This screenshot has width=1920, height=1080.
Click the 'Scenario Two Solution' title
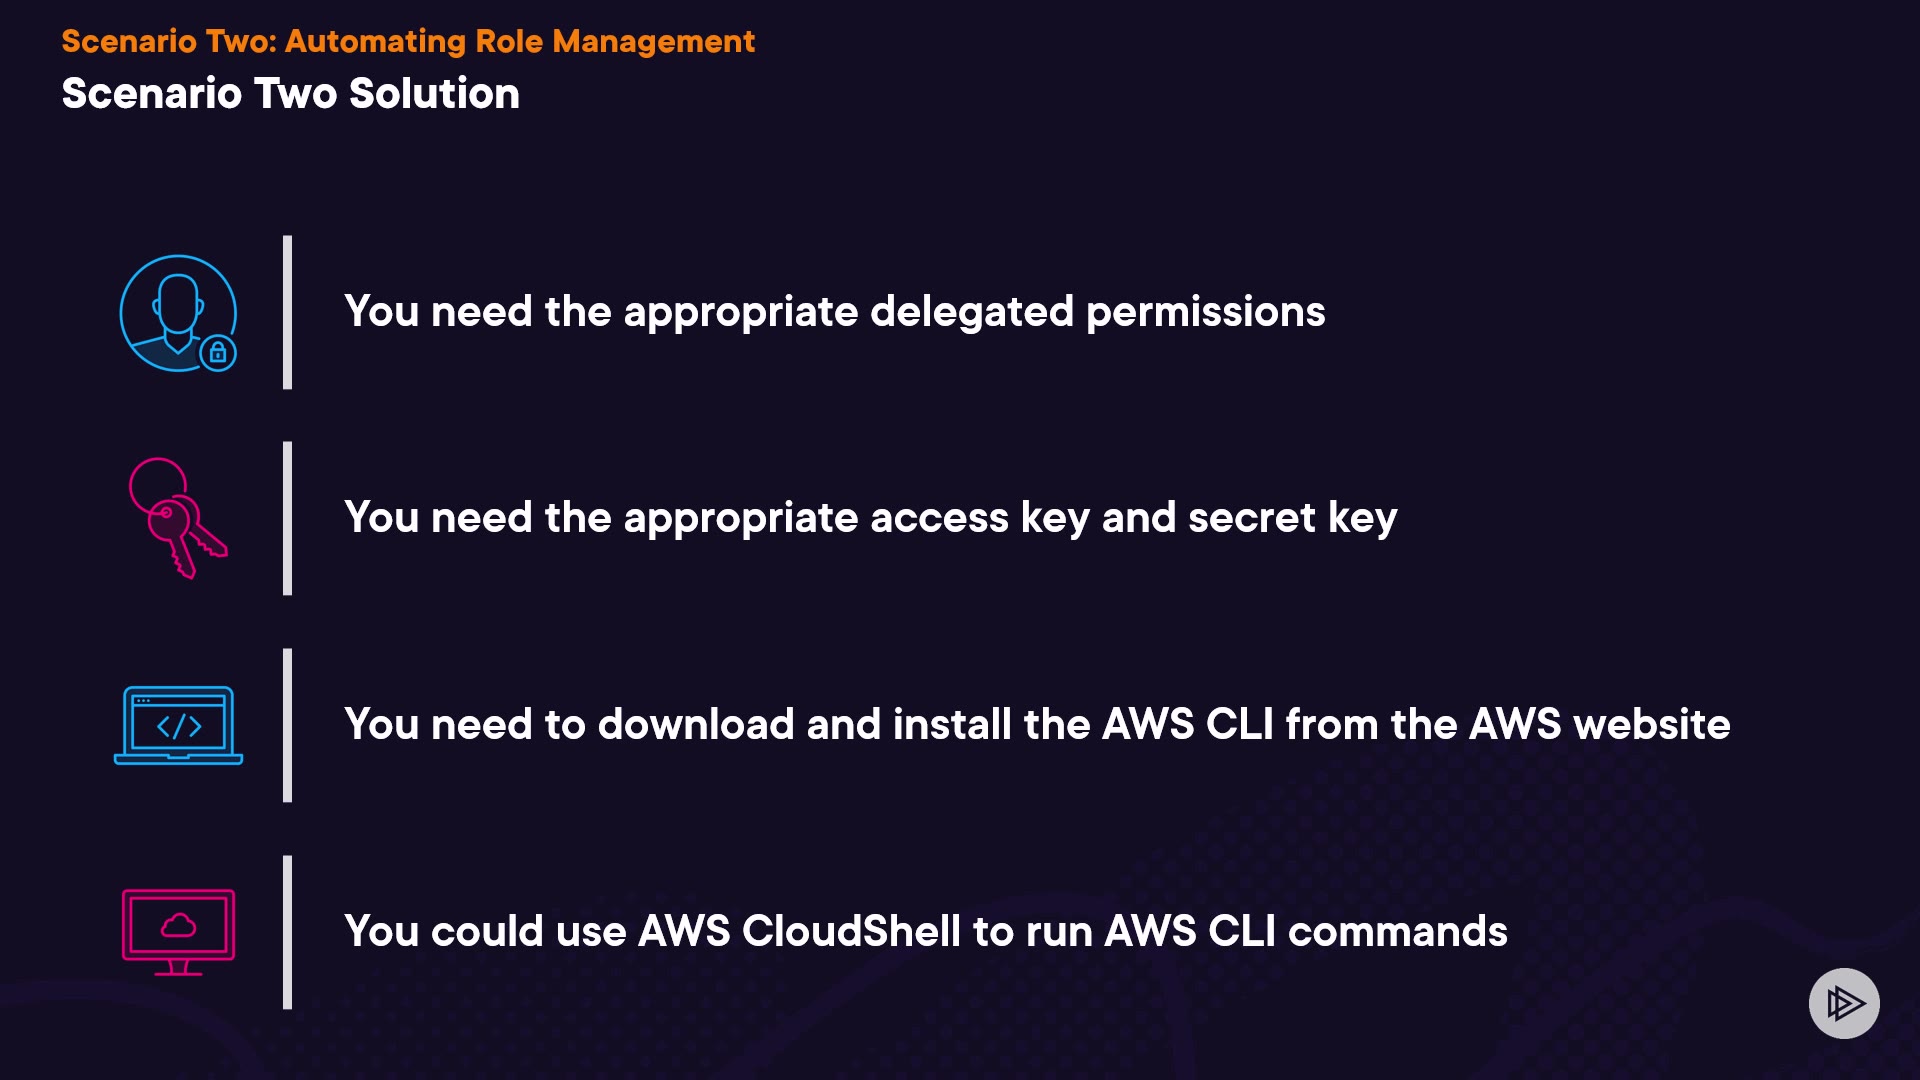(290, 93)
